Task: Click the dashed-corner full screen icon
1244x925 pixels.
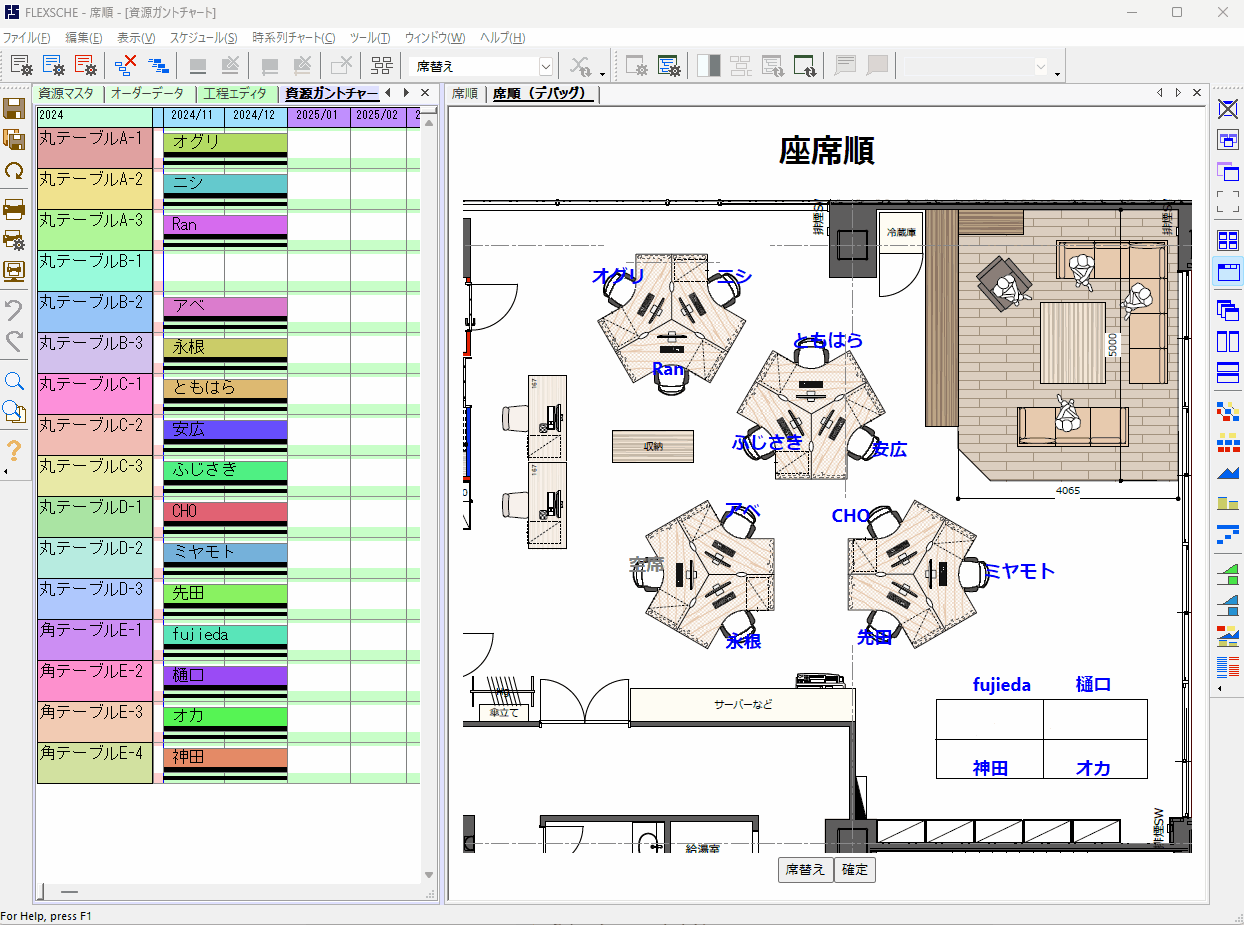Action: pos(1228,202)
